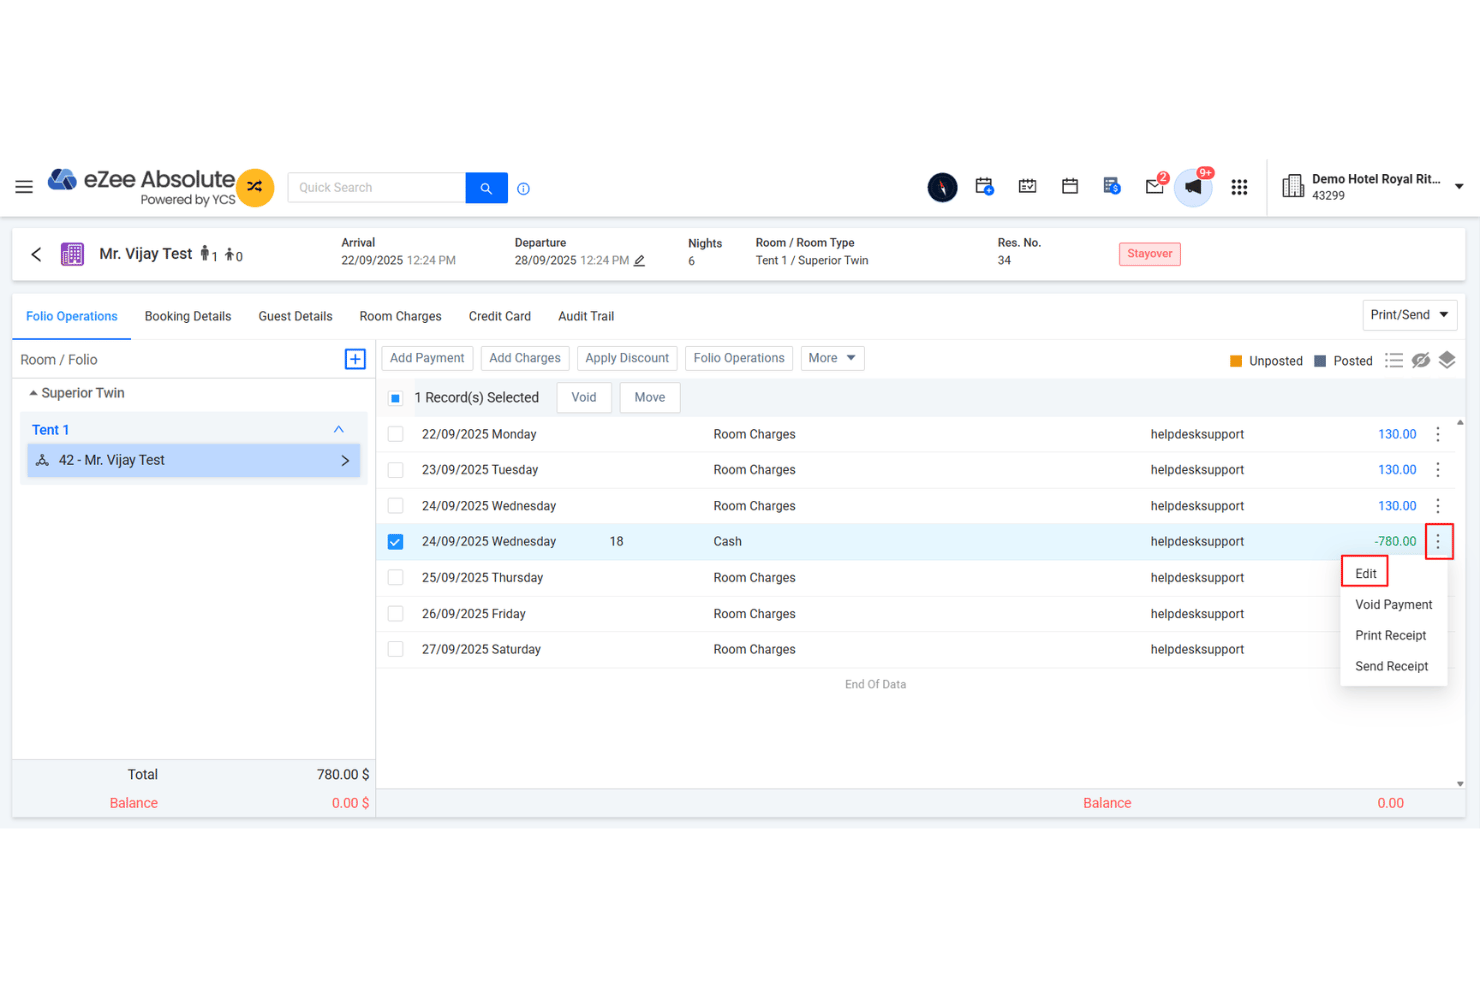
Task: Open the plain calendar view icon
Action: (1070, 186)
